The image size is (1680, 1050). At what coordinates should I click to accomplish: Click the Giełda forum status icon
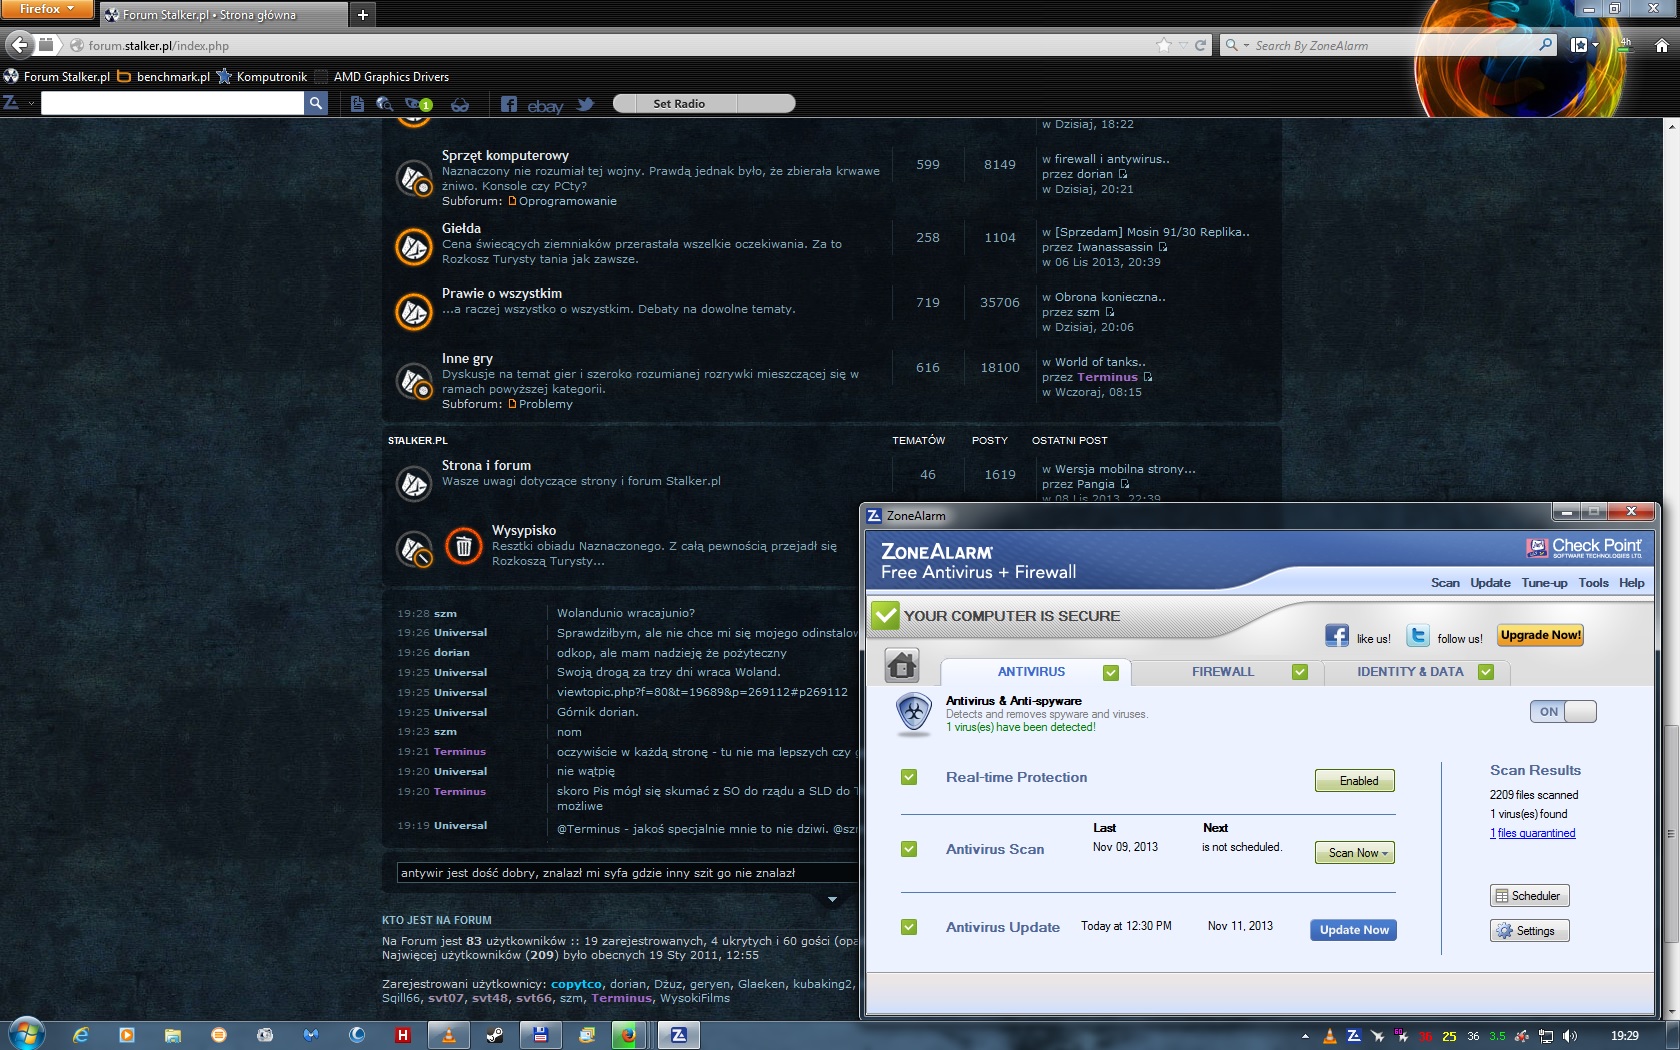414,246
